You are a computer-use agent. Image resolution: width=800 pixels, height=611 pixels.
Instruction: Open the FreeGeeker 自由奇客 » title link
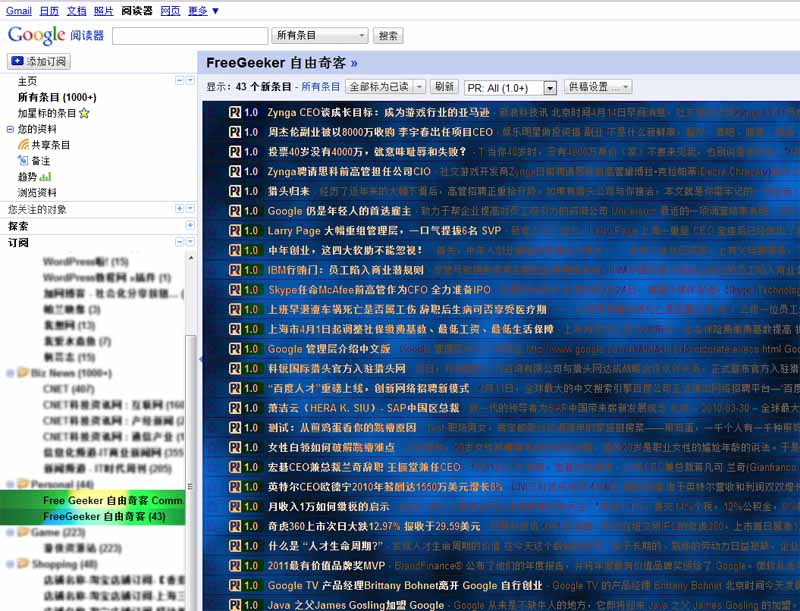[282, 63]
